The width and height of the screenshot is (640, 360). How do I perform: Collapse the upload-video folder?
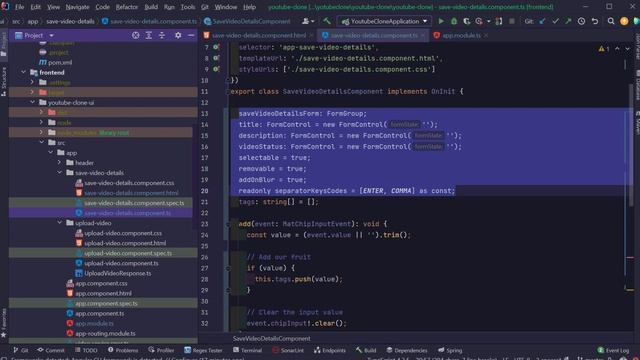pyautogui.click(x=60, y=223)
